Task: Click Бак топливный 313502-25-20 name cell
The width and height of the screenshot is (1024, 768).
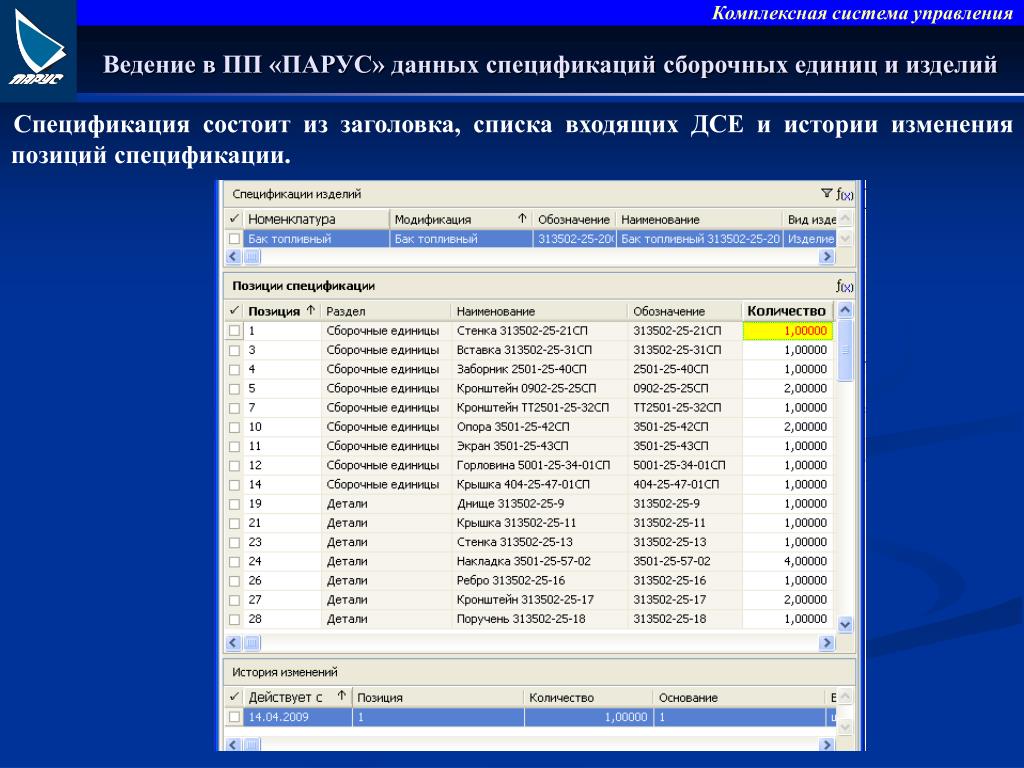Action: (x=700, y=239)
